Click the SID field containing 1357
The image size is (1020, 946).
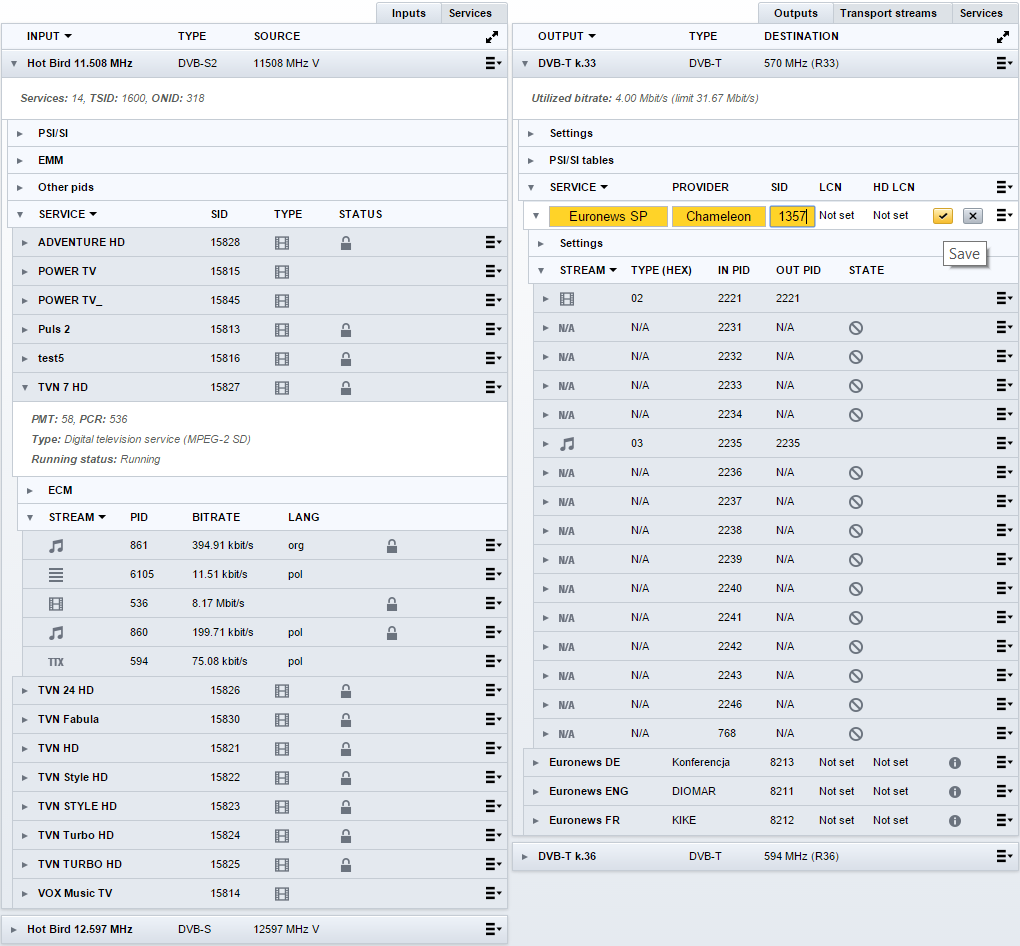pos(792,216)
